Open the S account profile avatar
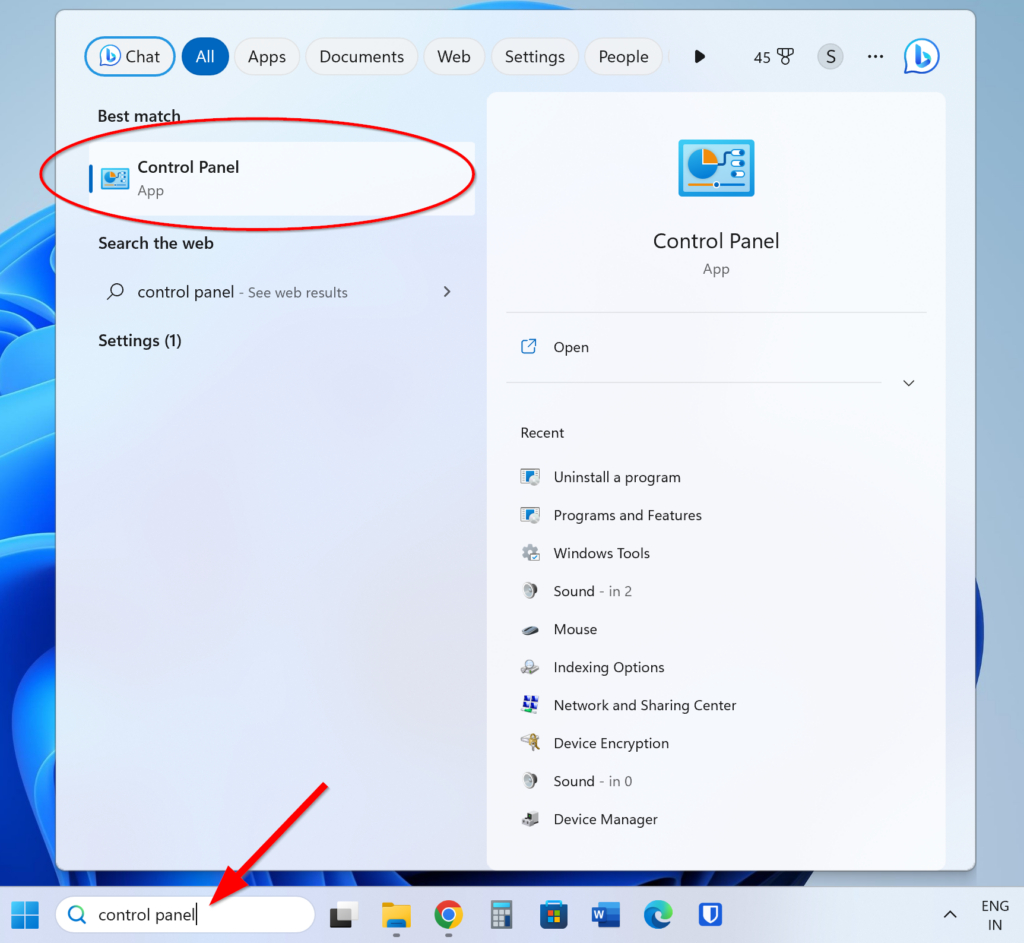Viewport: 1024px width, 943px height. [830, 57]
